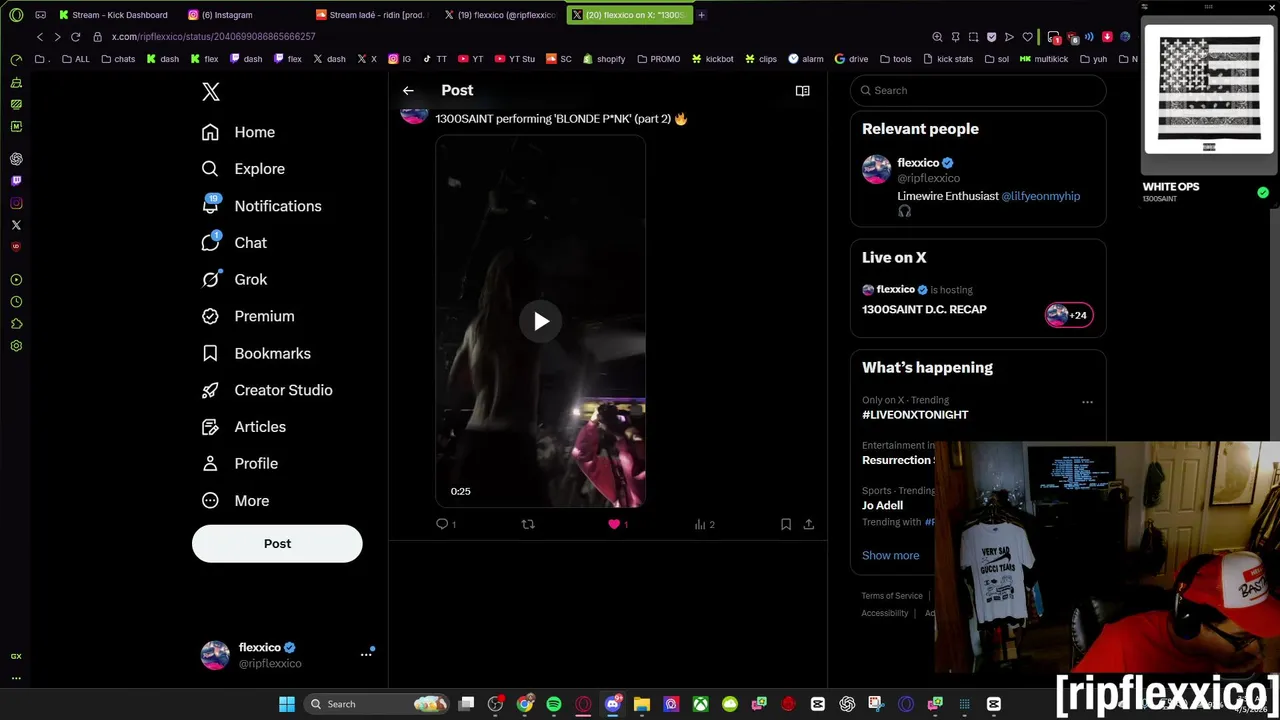This screenshot has width=1280, height=720.
Task: Switch to the Stream ladé SoundCloud tab
Action: [x=370, y=15]
